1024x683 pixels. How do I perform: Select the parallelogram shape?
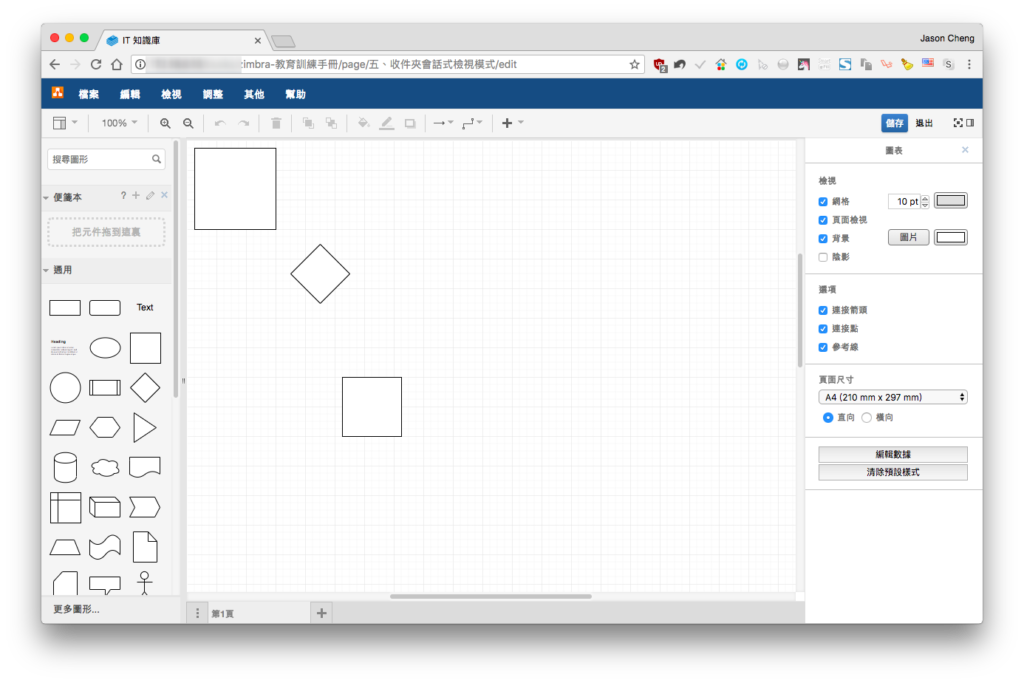[65, 428]
